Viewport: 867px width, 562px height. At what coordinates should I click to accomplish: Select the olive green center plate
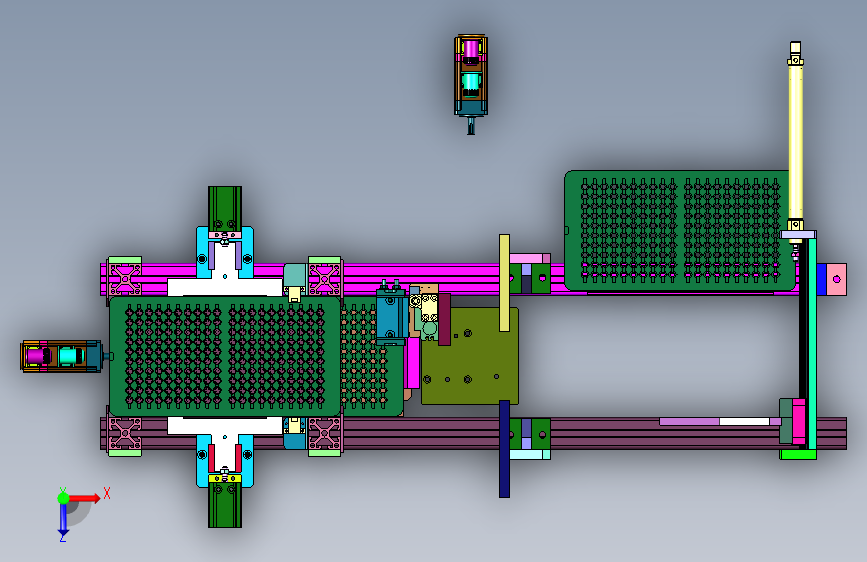(470, 357)
